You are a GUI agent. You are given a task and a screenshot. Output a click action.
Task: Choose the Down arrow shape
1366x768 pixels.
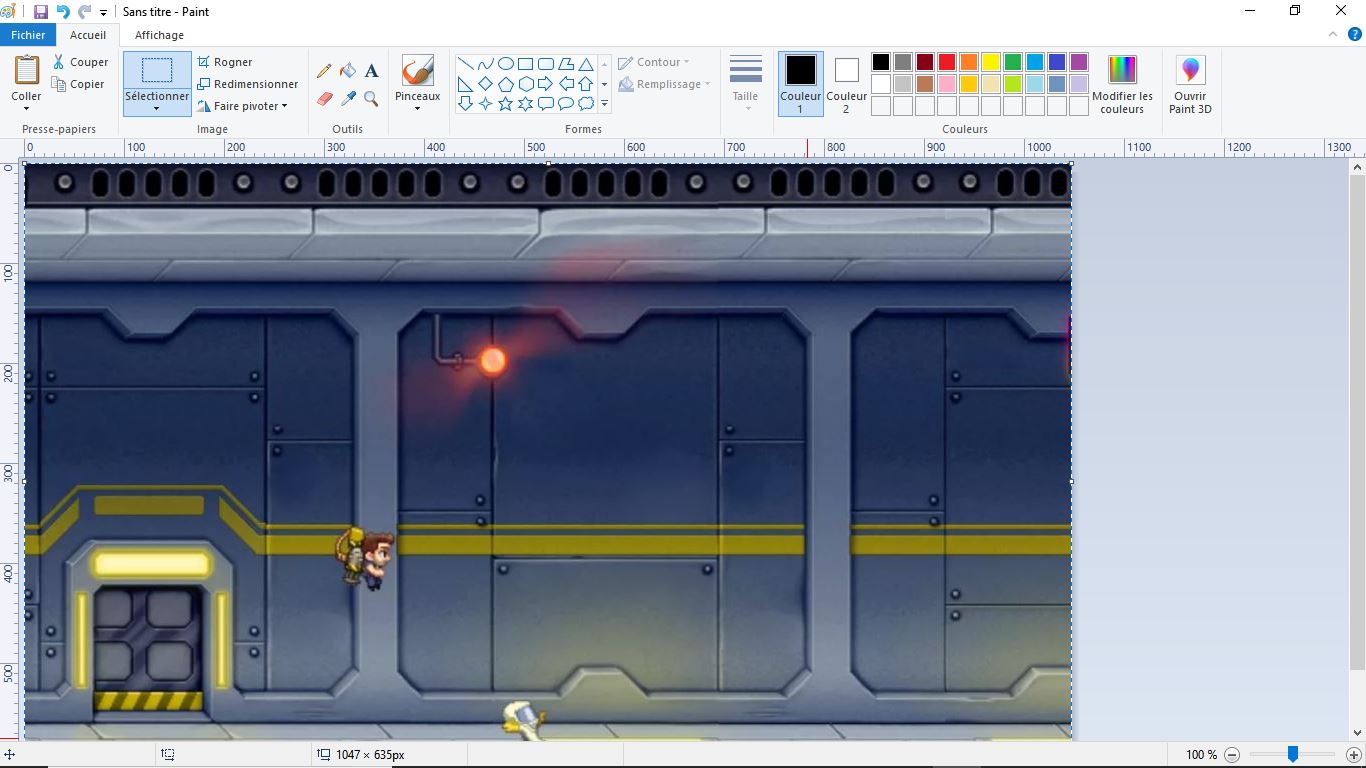tap(465, 103)
